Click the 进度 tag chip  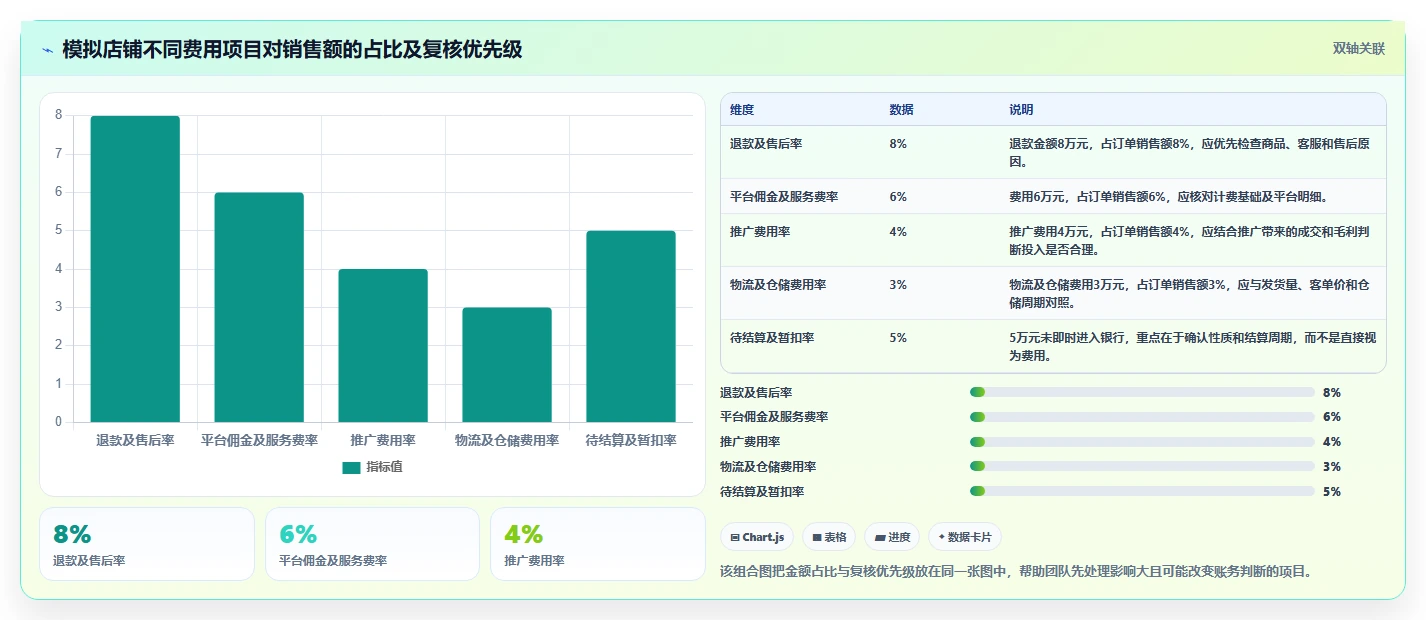pos(892,537)
